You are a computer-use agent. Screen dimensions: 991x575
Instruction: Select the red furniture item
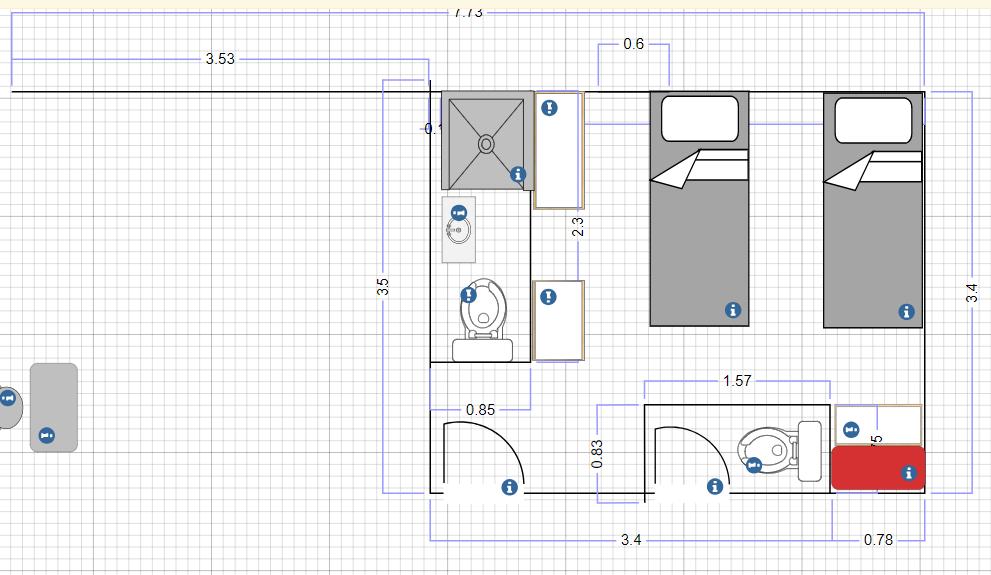coord(878,468)
